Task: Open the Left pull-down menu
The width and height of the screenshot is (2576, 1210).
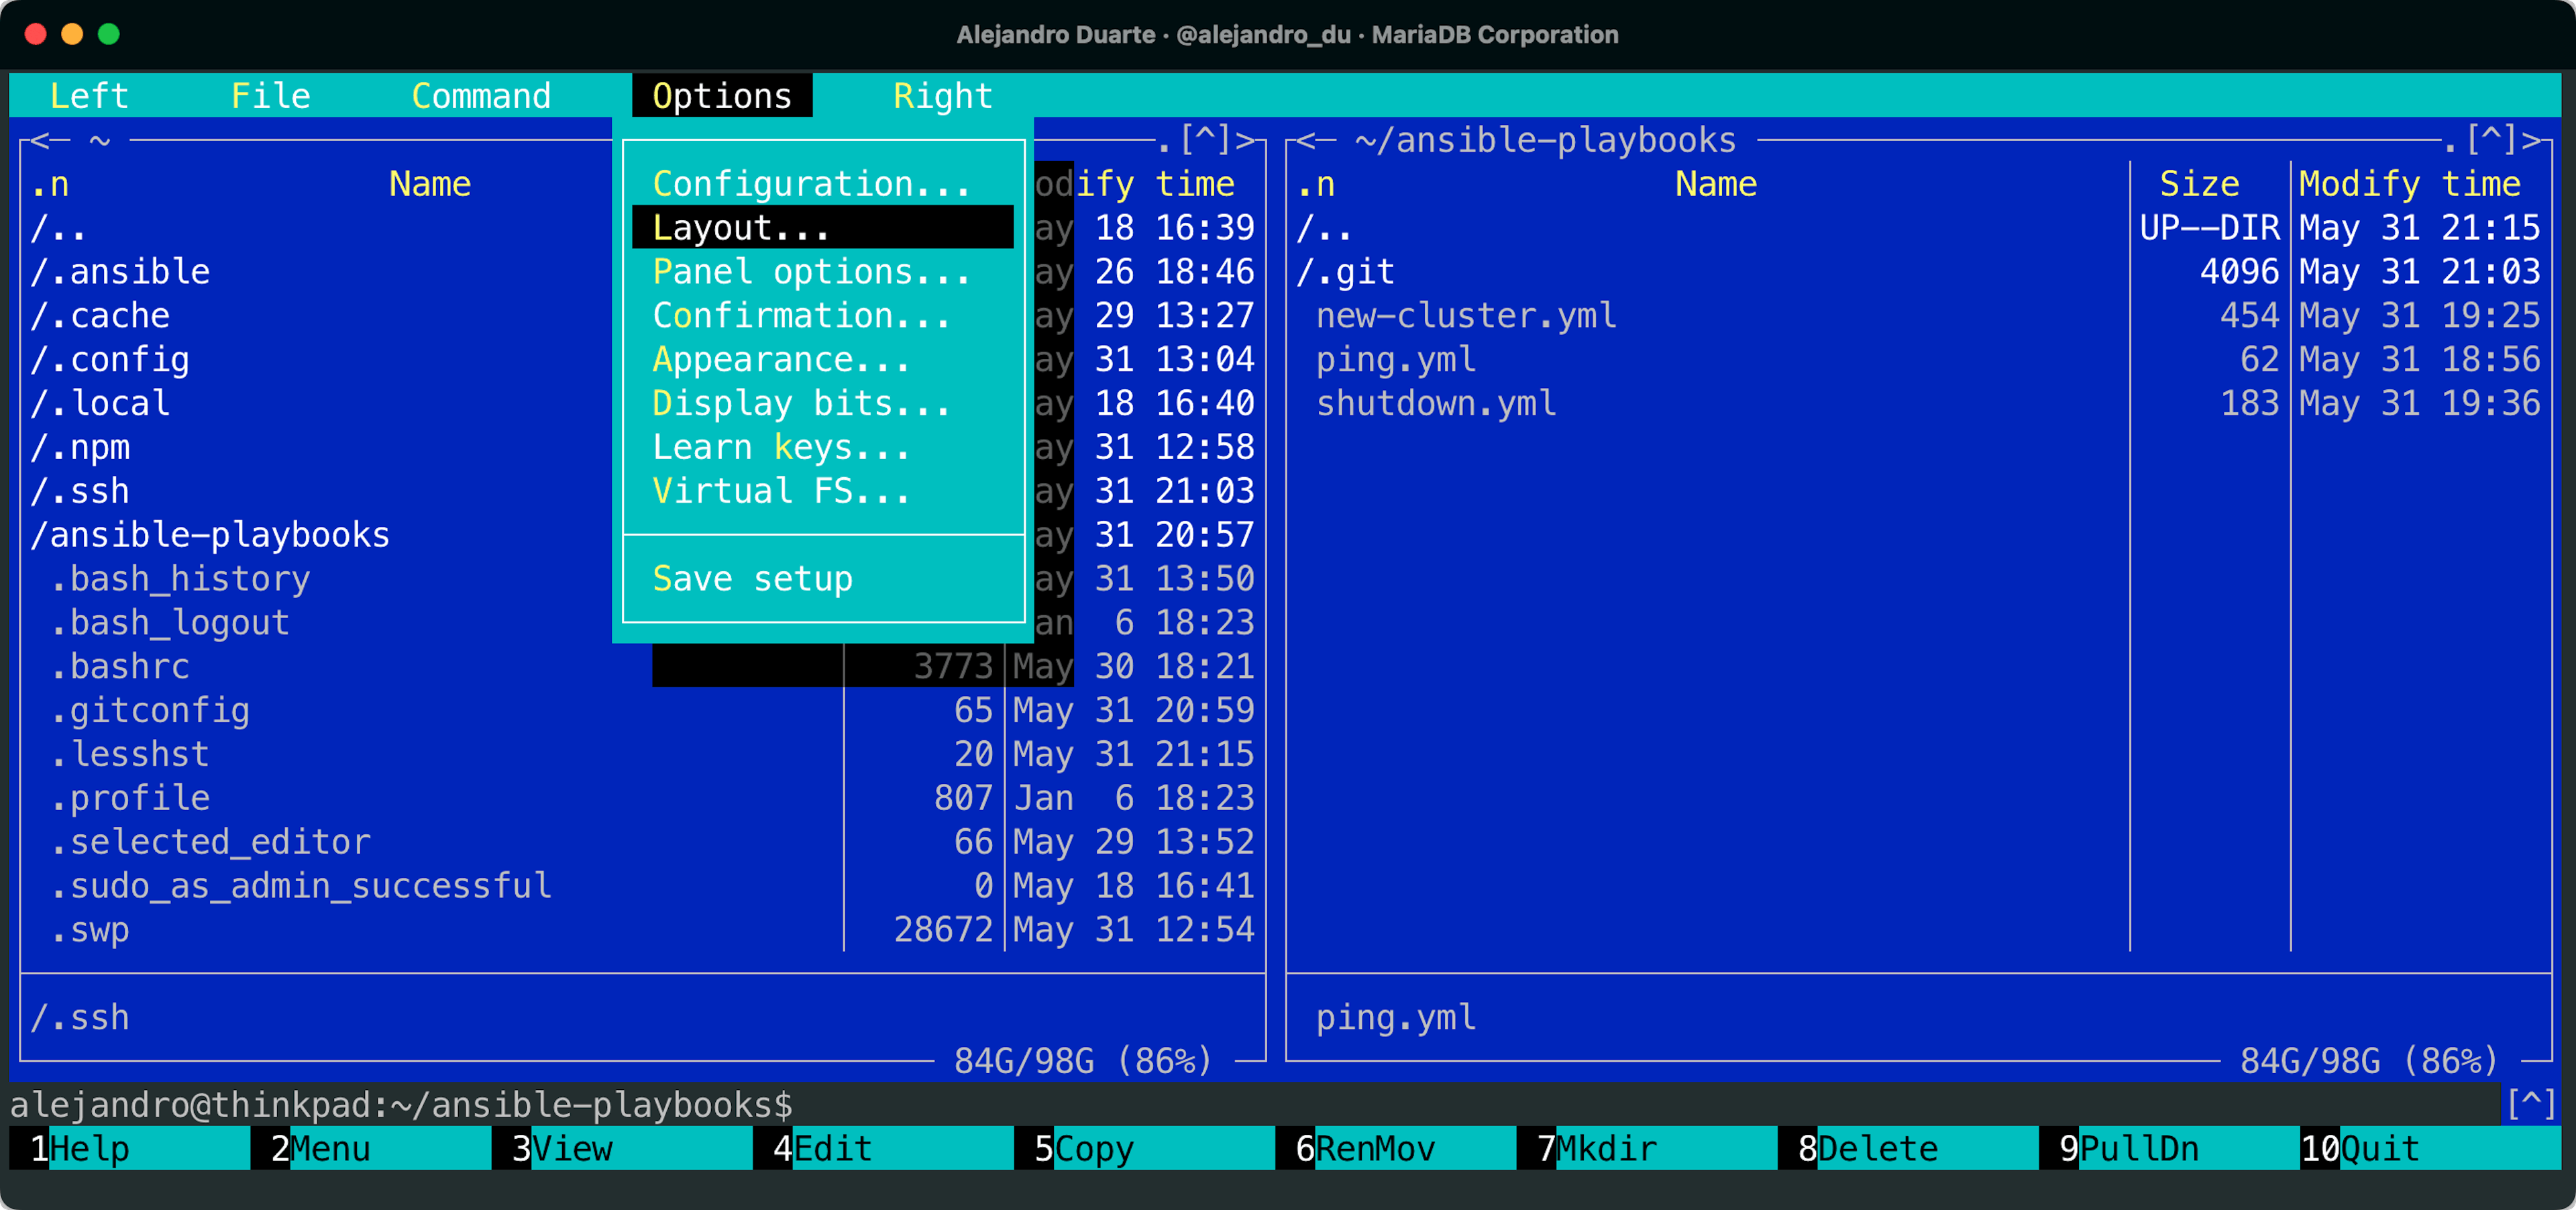Action: [89, 96]
